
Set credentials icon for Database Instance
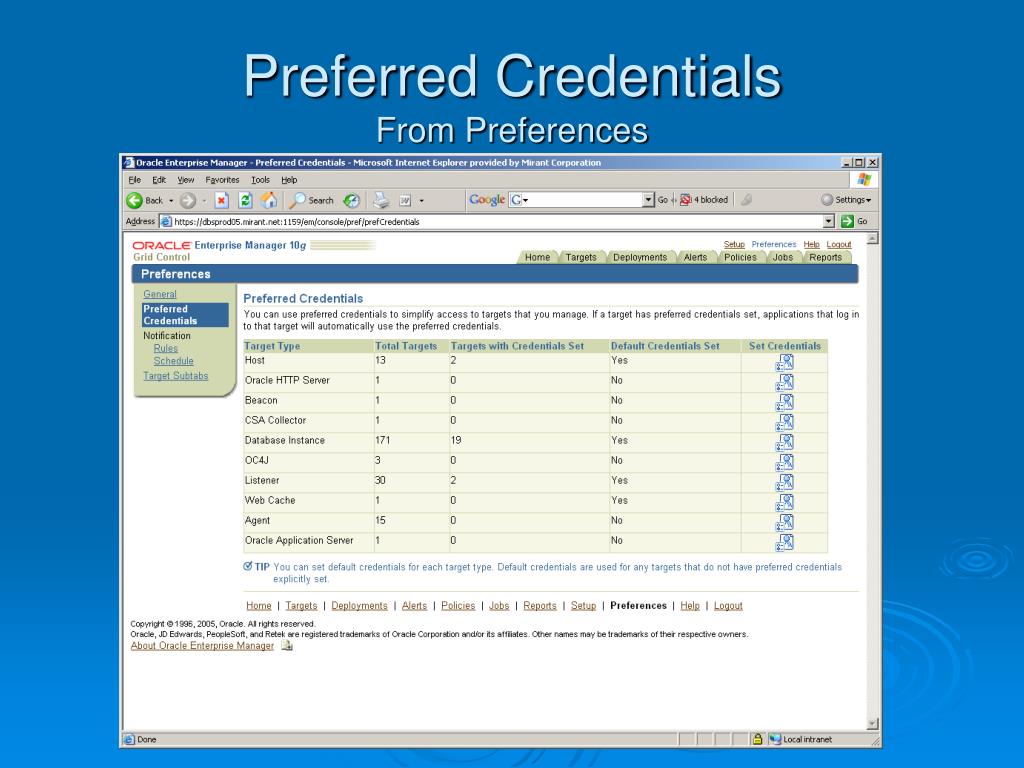point(784,443)
